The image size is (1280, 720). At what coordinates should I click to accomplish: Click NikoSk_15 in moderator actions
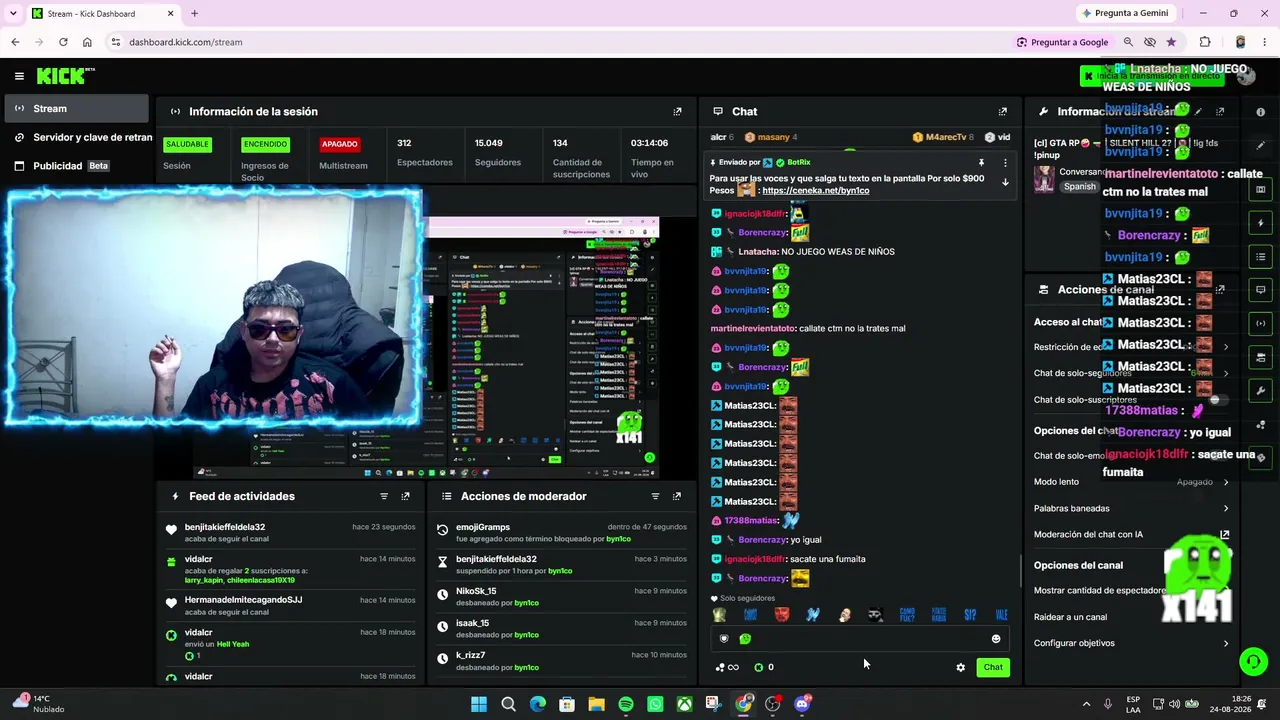pyautogui.click(x=476, y=591)
